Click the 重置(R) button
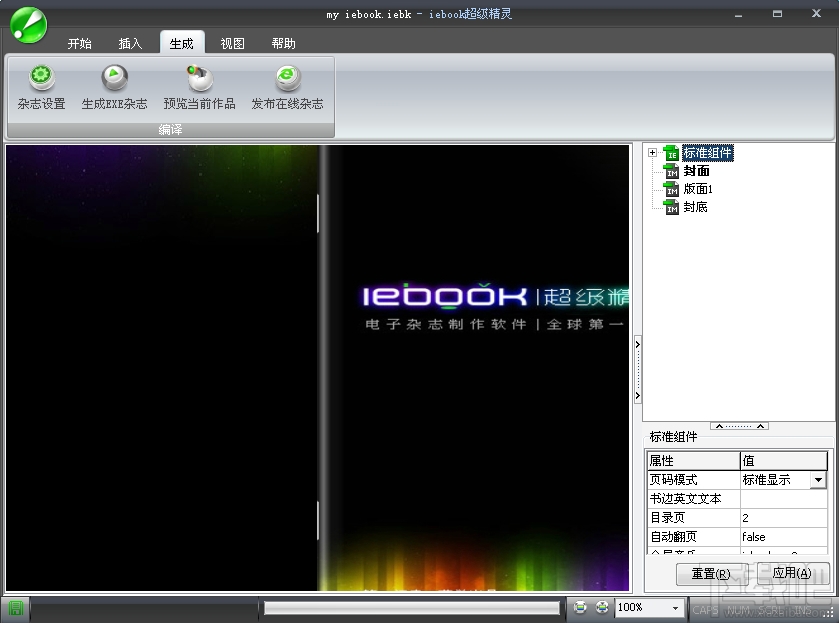The image size is (839, 623). click(x=711, y=574)
